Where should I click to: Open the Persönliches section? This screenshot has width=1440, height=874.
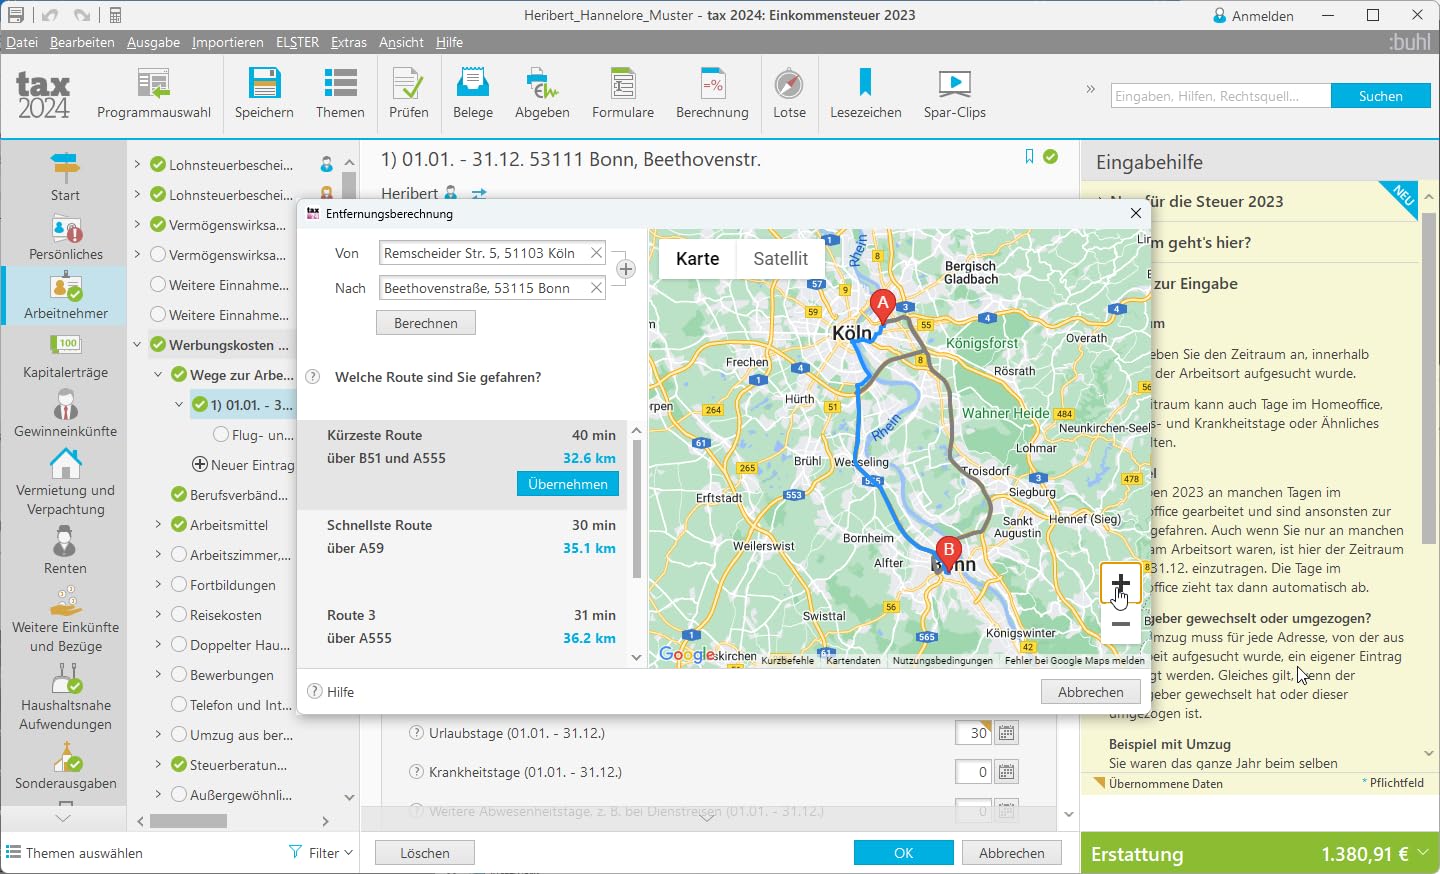tap(66, 238)
